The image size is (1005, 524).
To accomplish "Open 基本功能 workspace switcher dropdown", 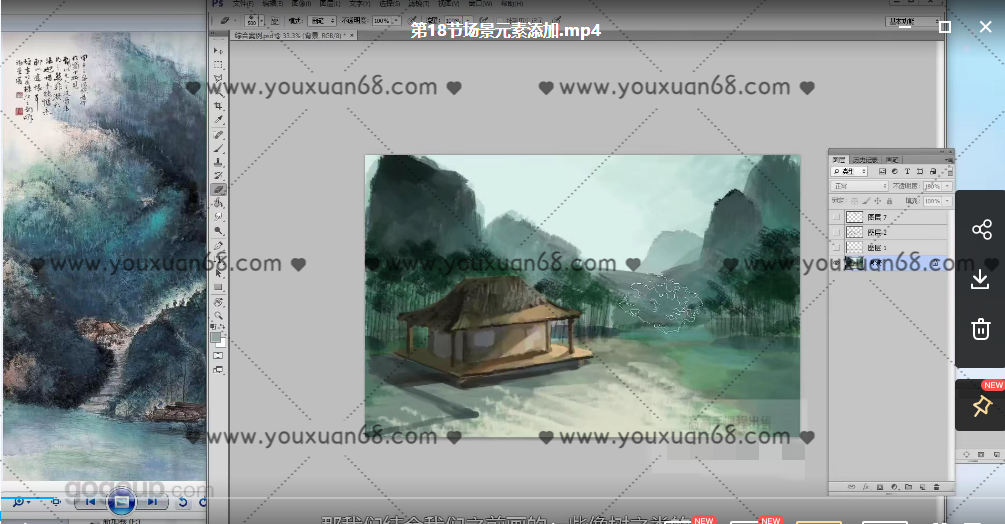I will [x=913, y=21].
